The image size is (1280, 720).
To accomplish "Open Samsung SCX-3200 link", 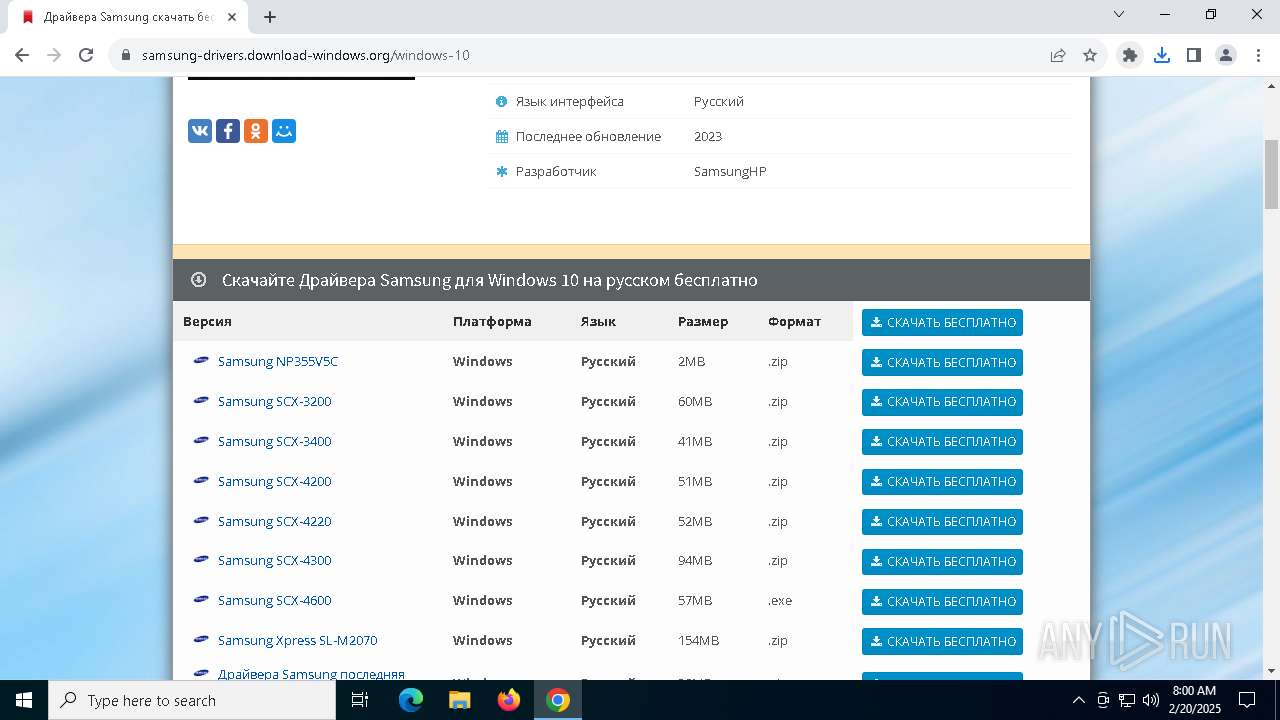I will tap(275, 401).
